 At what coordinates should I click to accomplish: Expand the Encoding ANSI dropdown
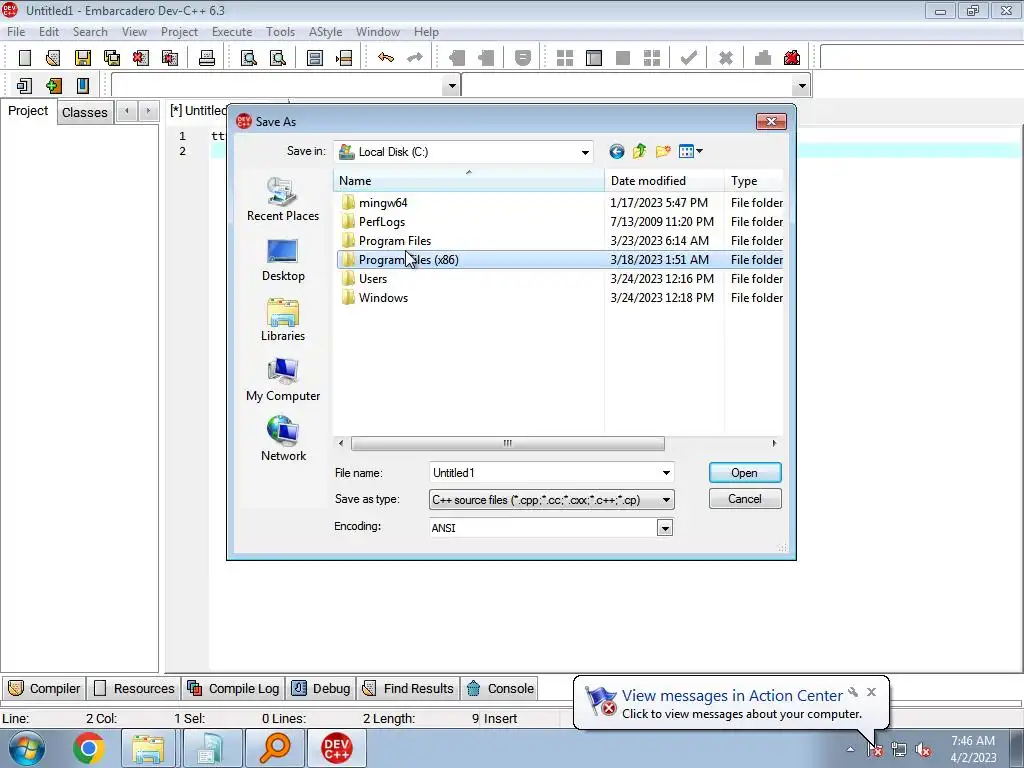(x=665, y=528)
